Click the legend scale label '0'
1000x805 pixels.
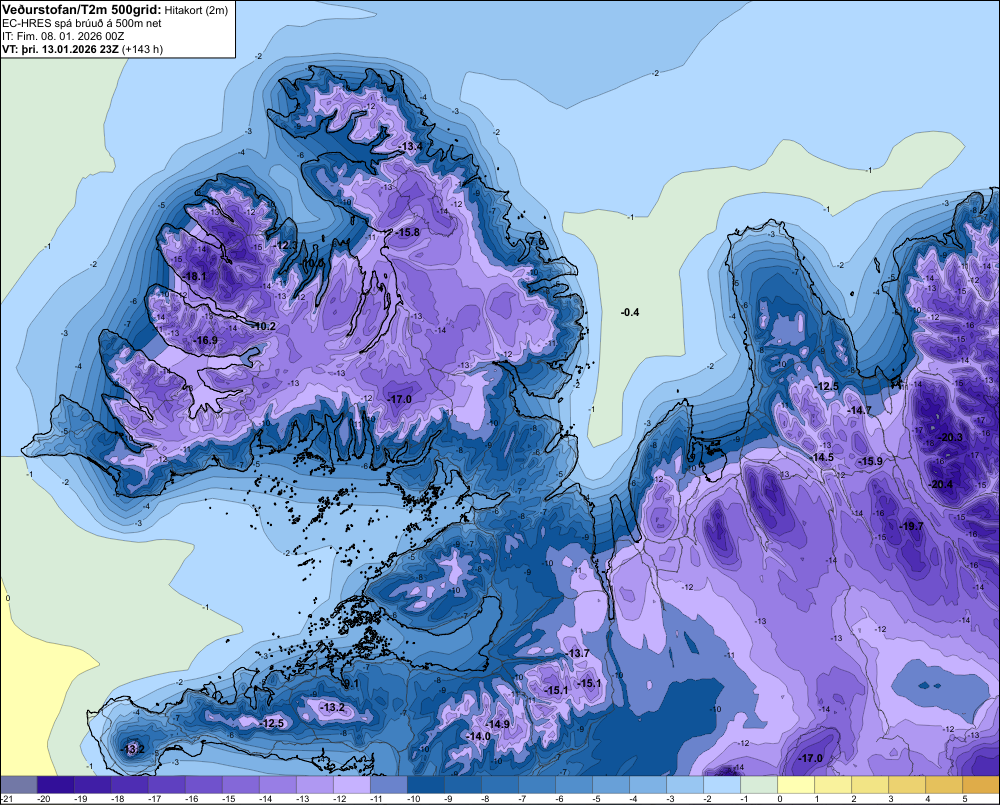(x=779, y=799)
